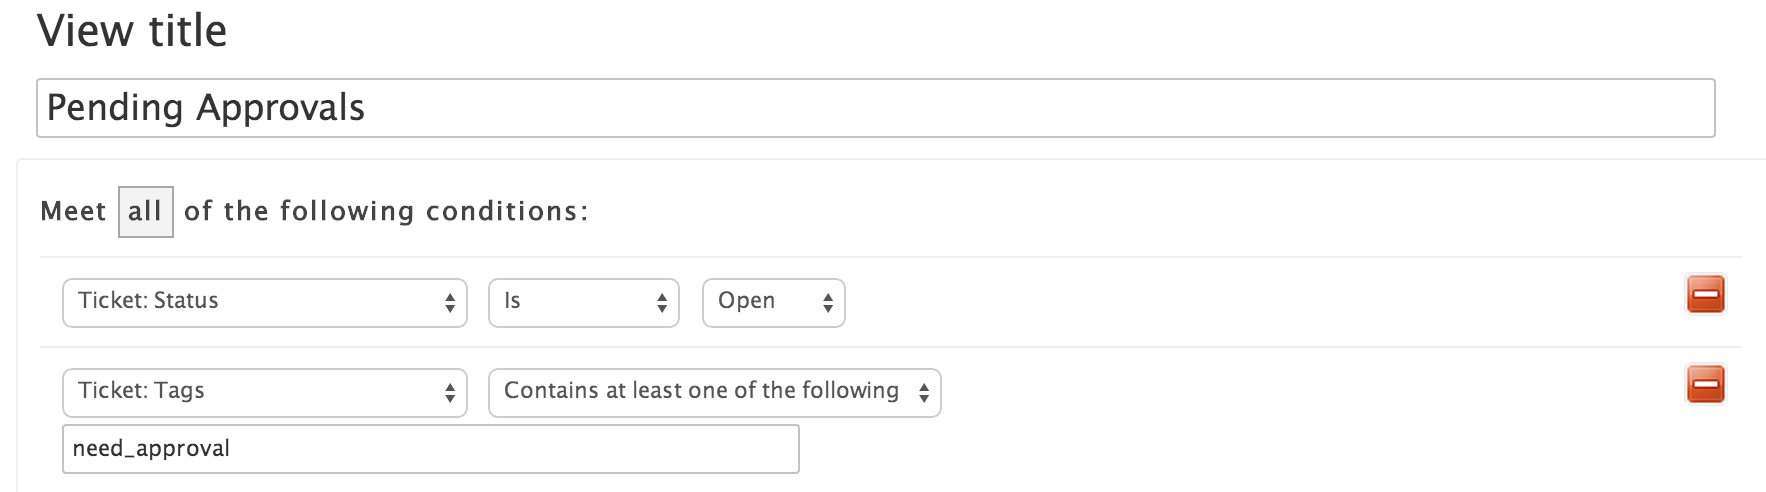Click arrows on "Contains at least one" selector
Image resolution: width=1766 pixels, height=492 pixels.
pos(924,393)
